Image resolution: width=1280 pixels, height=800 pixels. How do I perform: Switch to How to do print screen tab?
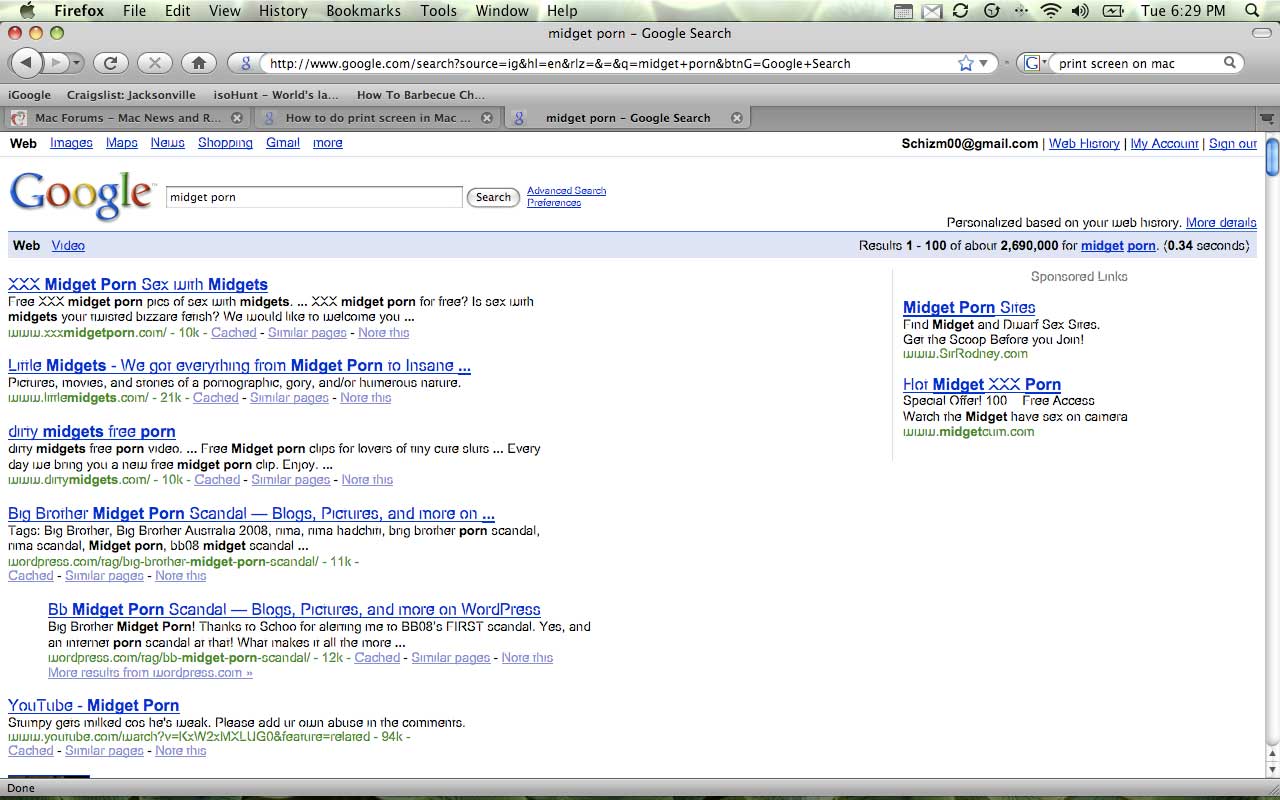click(x=377, y=118)
